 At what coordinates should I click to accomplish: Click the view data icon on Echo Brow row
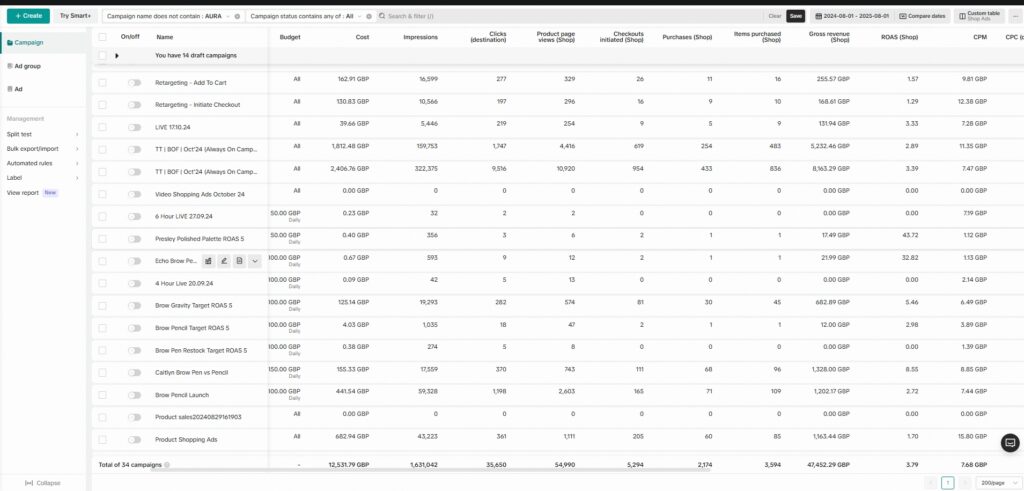click(x=208, y=261)
